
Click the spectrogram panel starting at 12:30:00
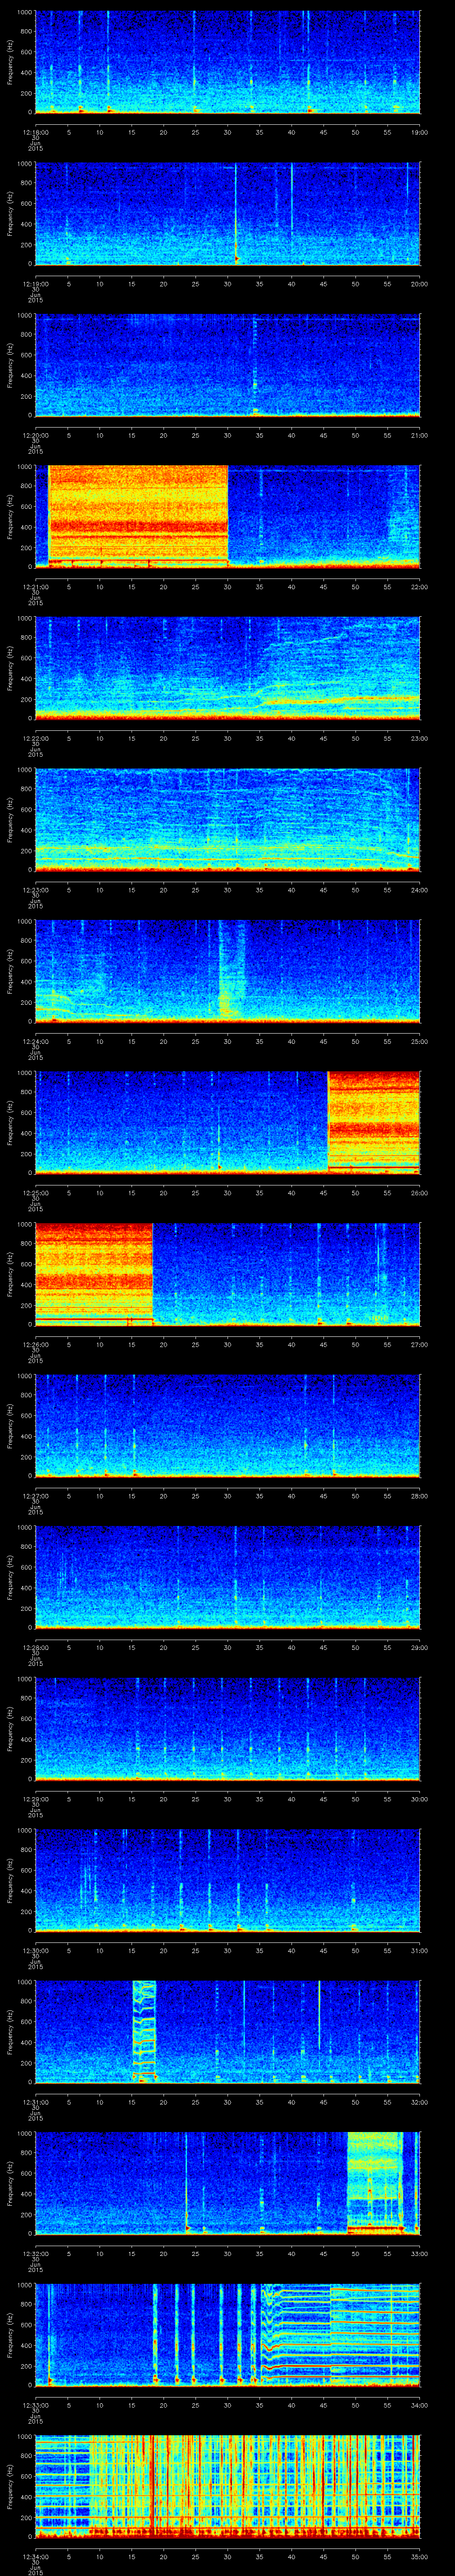[227, 1880]
